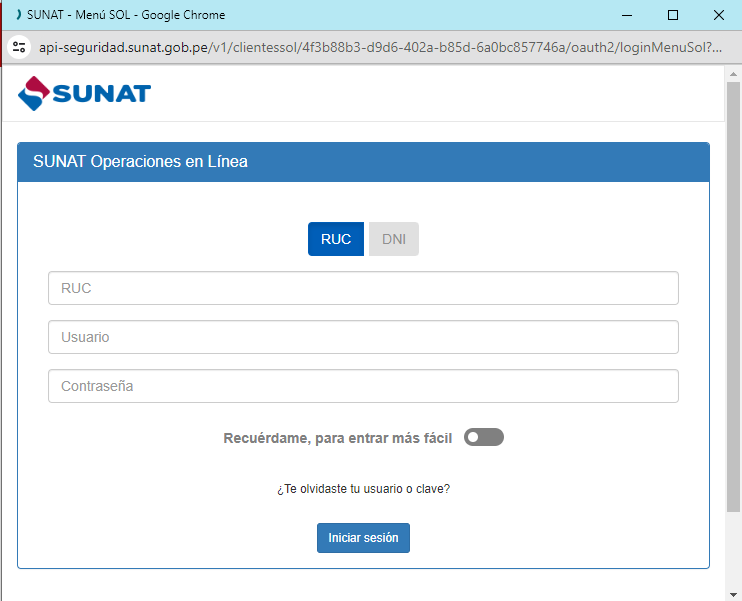Focus the Usuario input field

pos(363,337)
